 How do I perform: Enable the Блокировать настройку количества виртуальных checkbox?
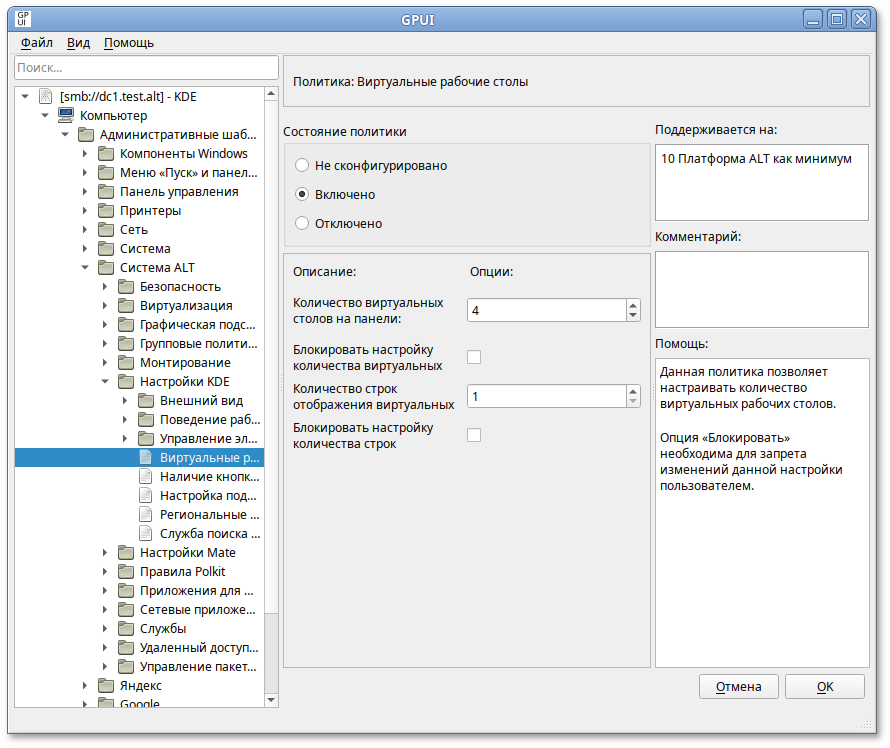coord(474,358)
